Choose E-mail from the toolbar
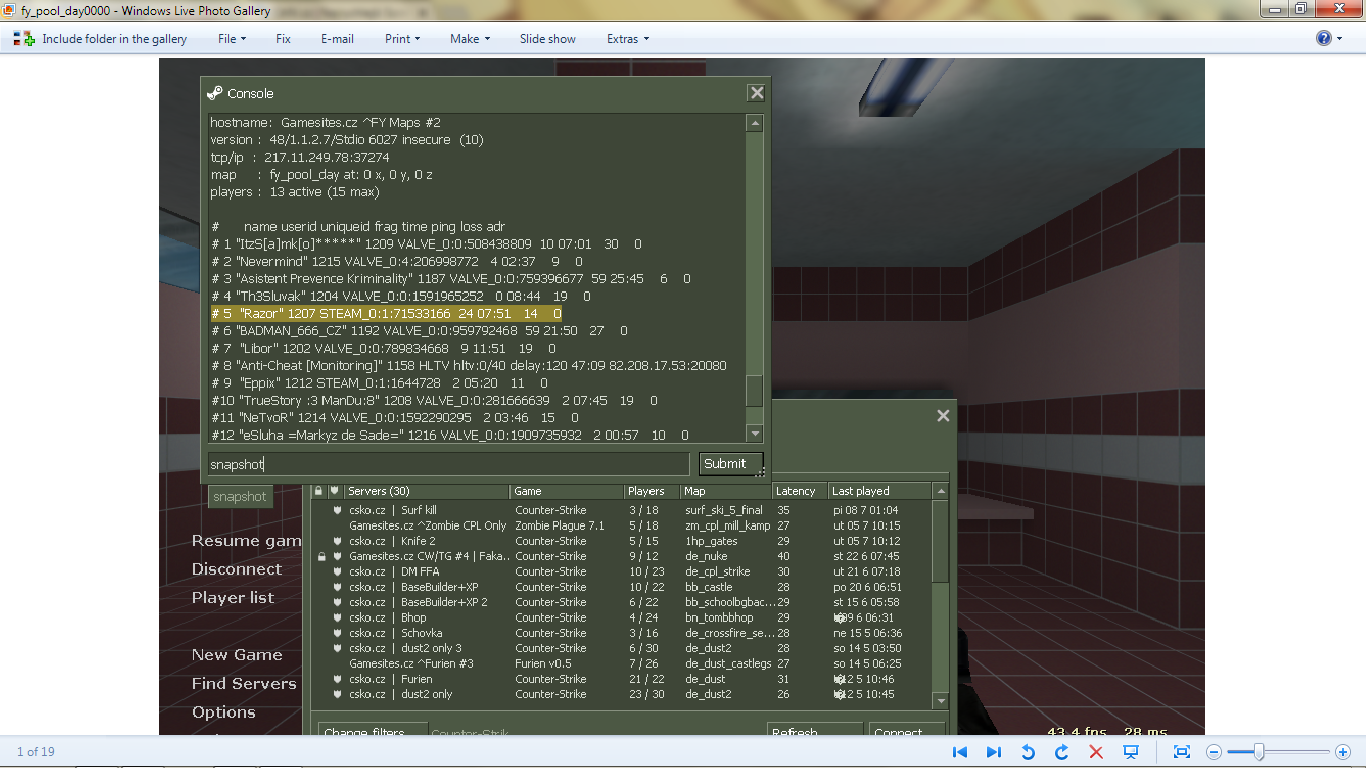1366x768 pixels. click(337, 39)
